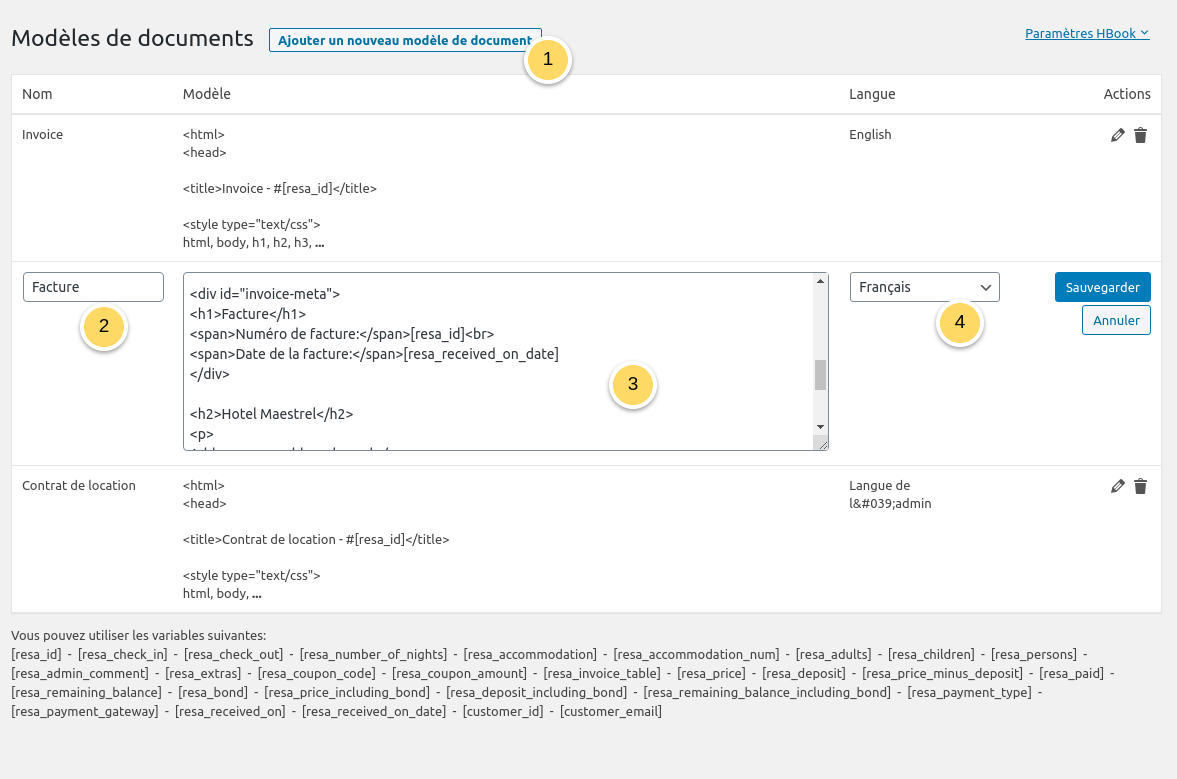Click the yellow marker numbered 4
Screen dimensions: 1177x779
tap(960, 322)
